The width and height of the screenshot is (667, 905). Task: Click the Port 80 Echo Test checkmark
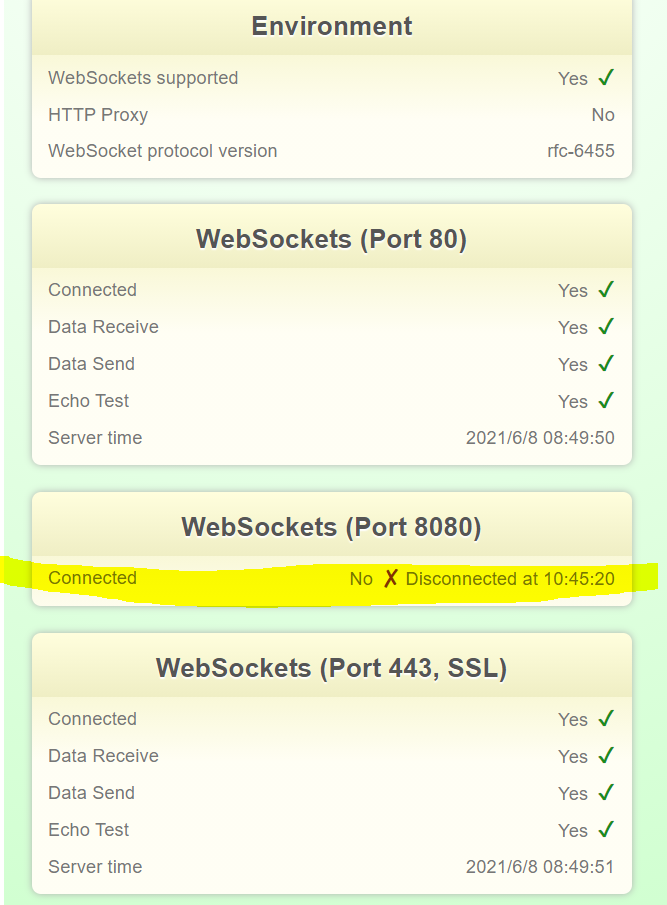pos(606,401)
